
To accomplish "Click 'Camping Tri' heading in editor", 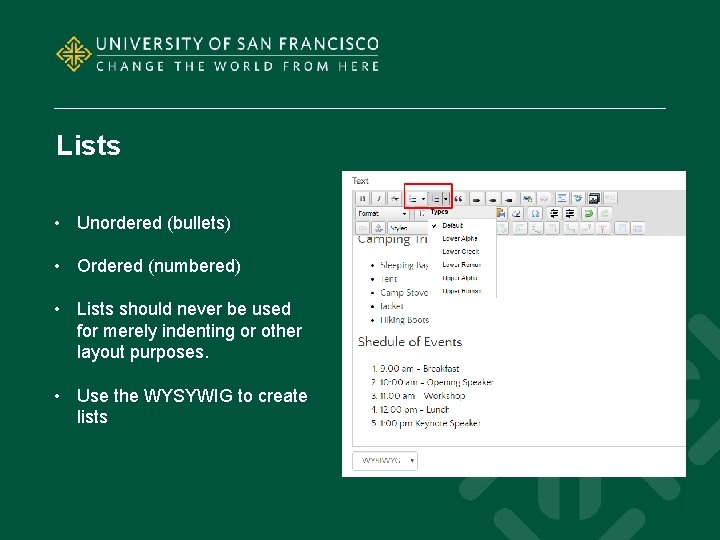I will point(392,240).
